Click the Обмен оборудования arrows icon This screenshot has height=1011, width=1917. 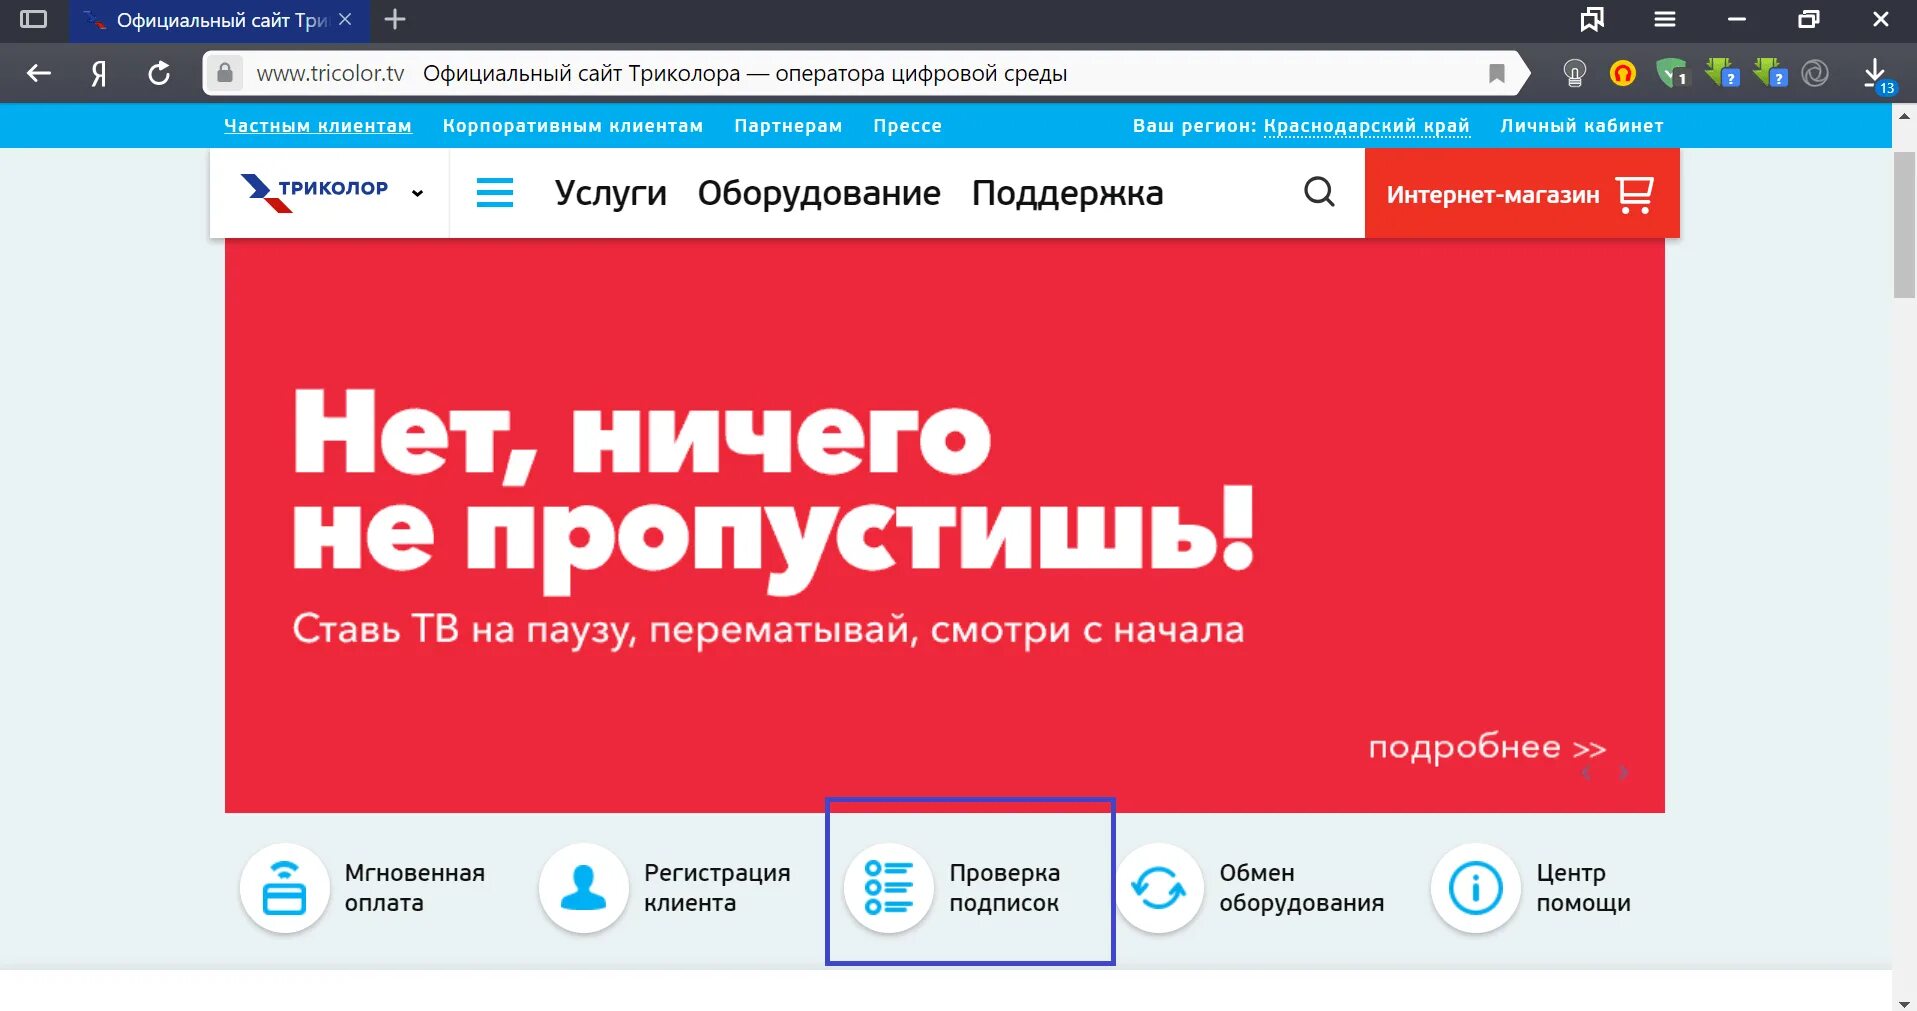(1159, 888)
